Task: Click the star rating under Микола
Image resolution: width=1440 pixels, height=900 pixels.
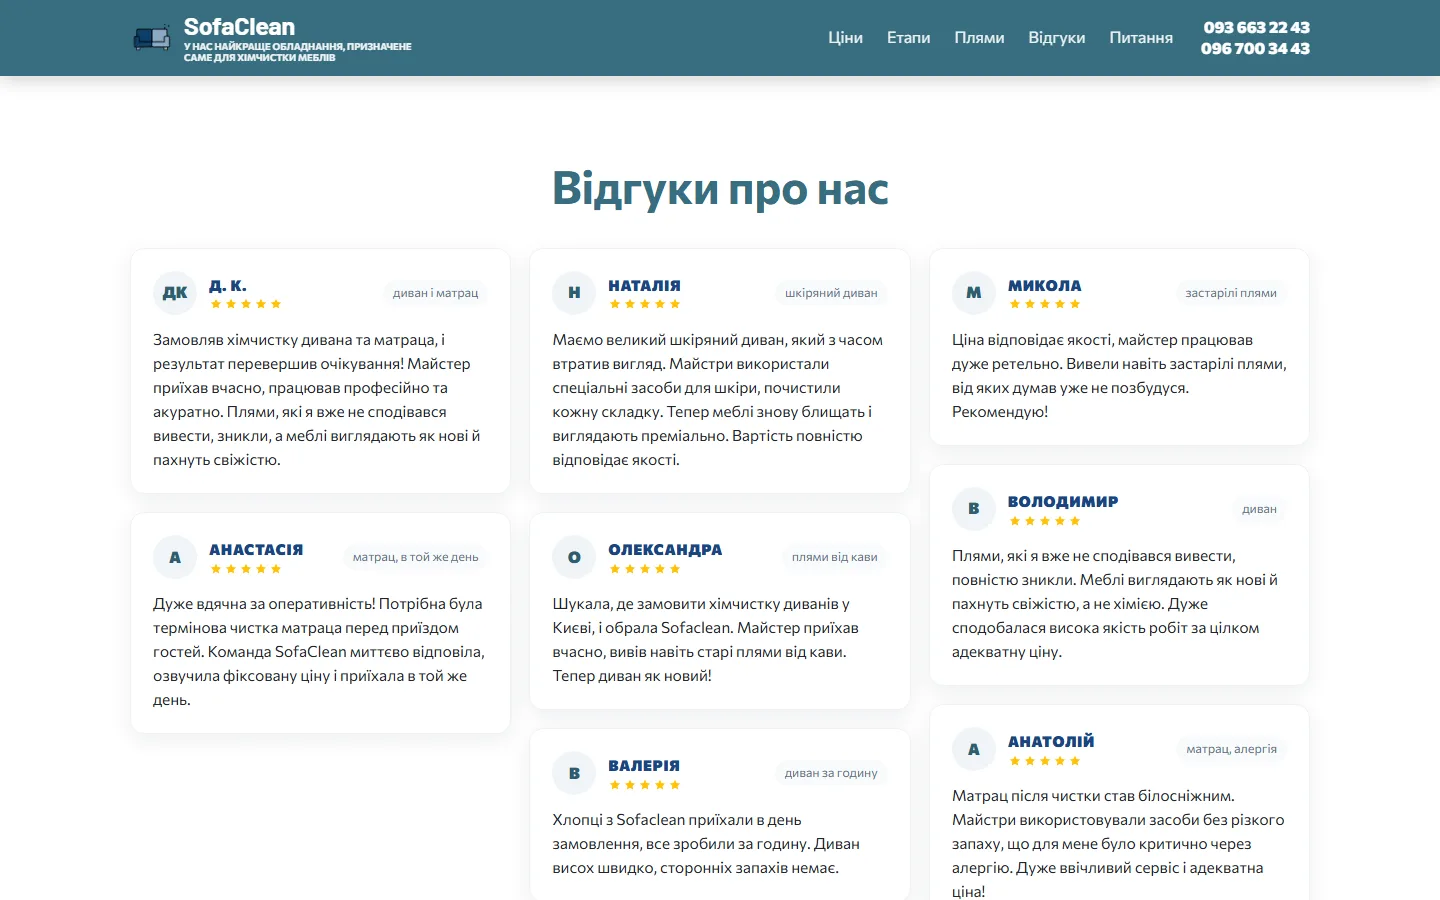Action: pos(1045,304)
